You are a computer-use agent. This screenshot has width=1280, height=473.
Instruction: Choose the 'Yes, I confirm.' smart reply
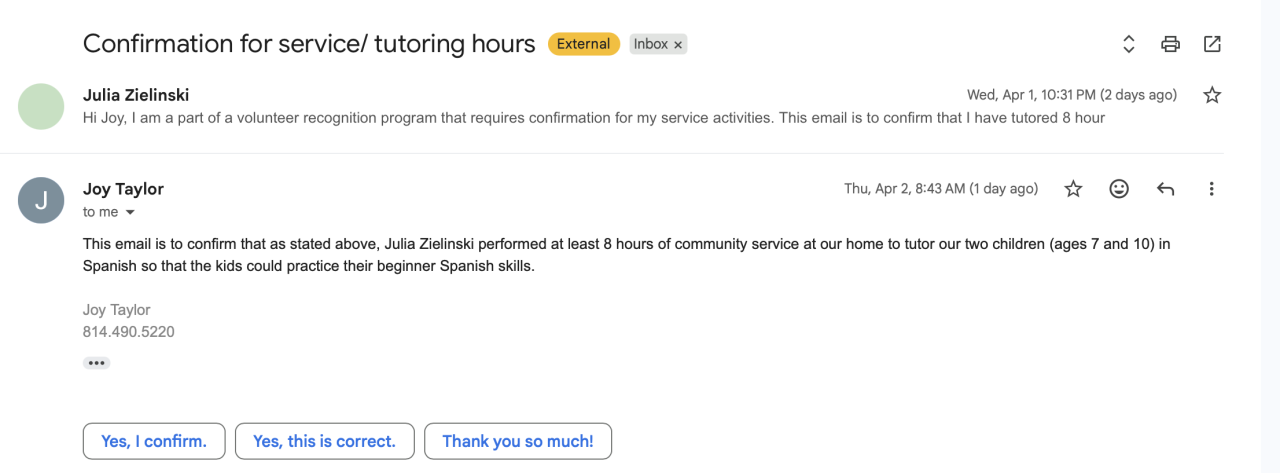coord(154,441)
